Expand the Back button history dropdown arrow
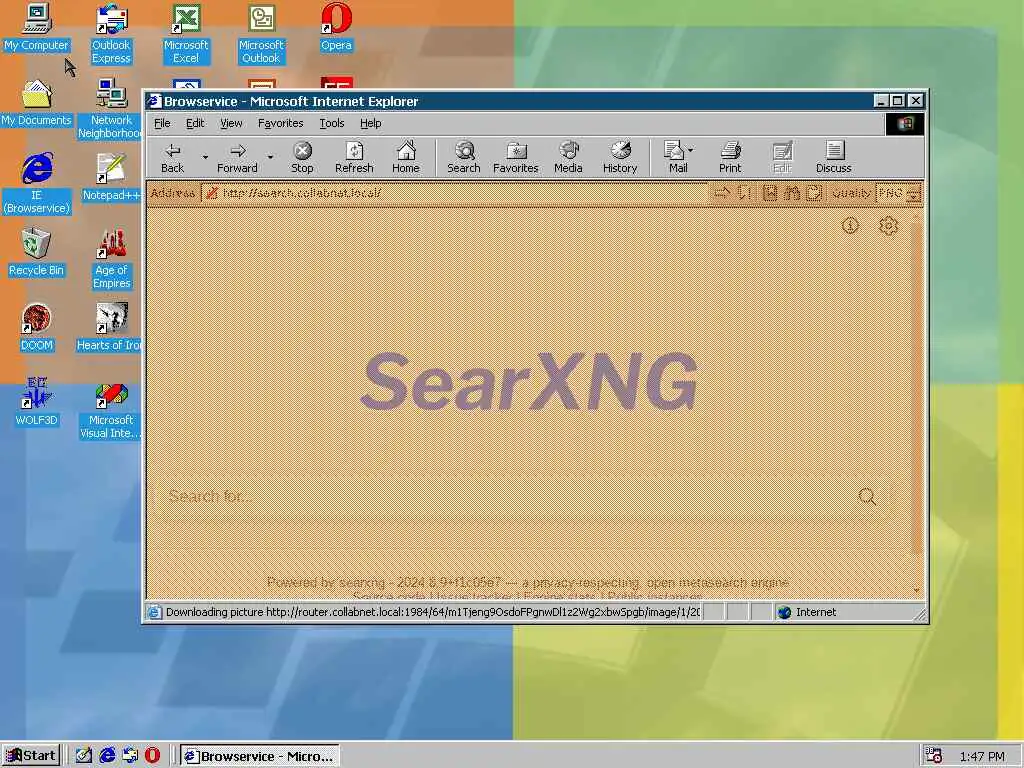 pos(205,157)
